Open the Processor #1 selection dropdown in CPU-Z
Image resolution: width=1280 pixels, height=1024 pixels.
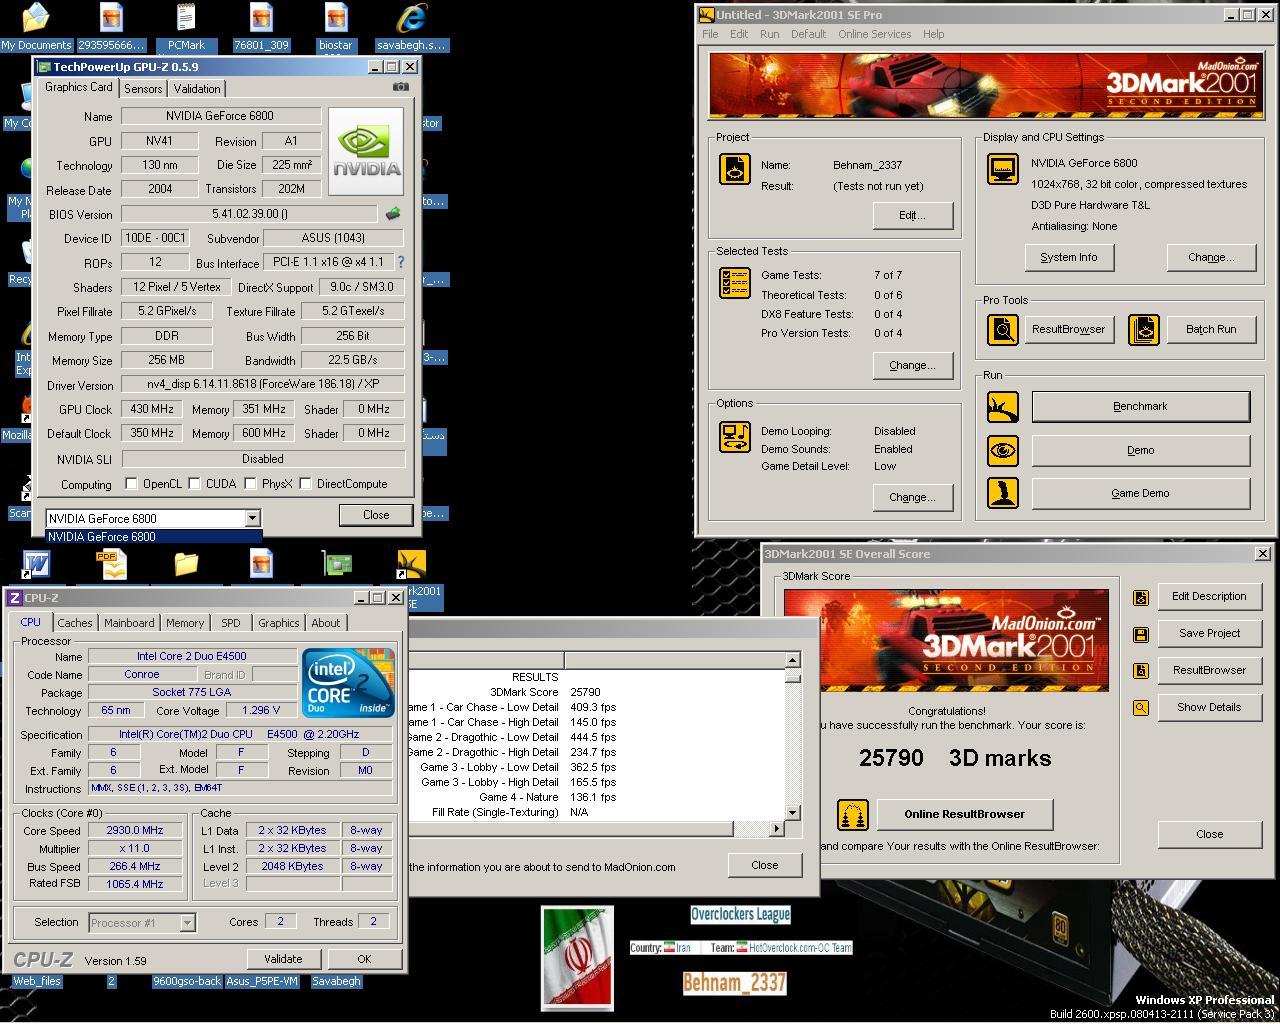[x=187, y=923]
